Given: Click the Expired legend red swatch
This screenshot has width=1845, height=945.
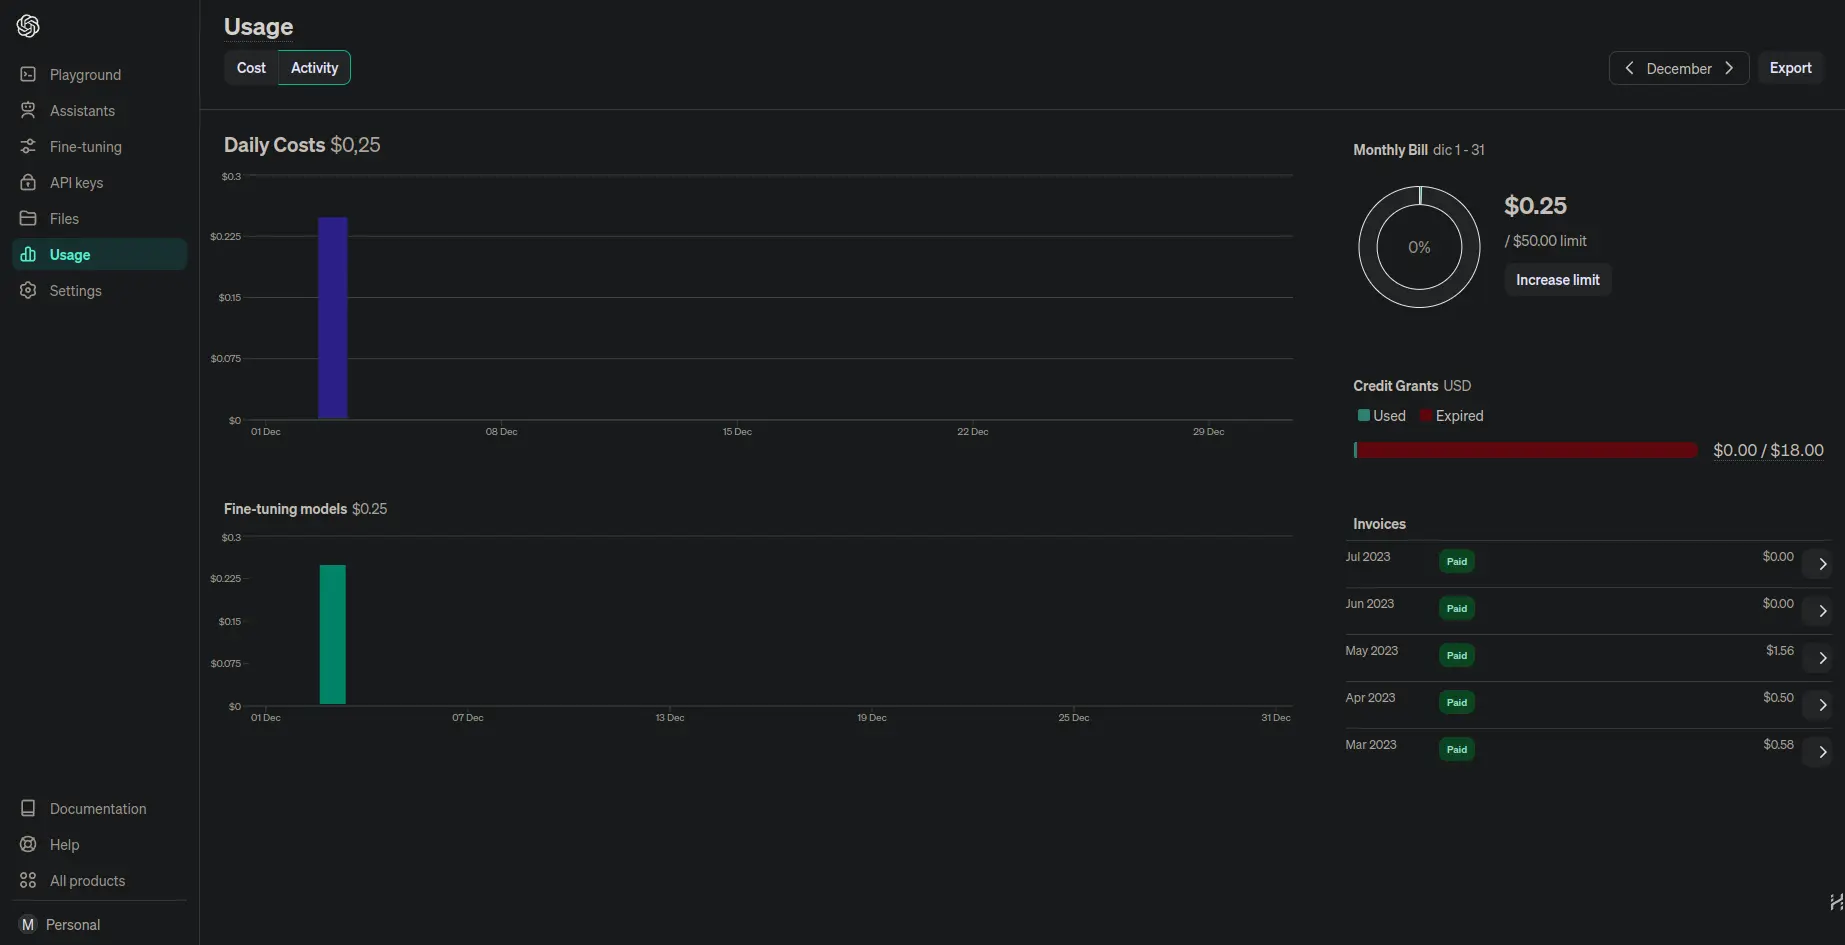Looking at the screenshot, I should (1426, 416).
